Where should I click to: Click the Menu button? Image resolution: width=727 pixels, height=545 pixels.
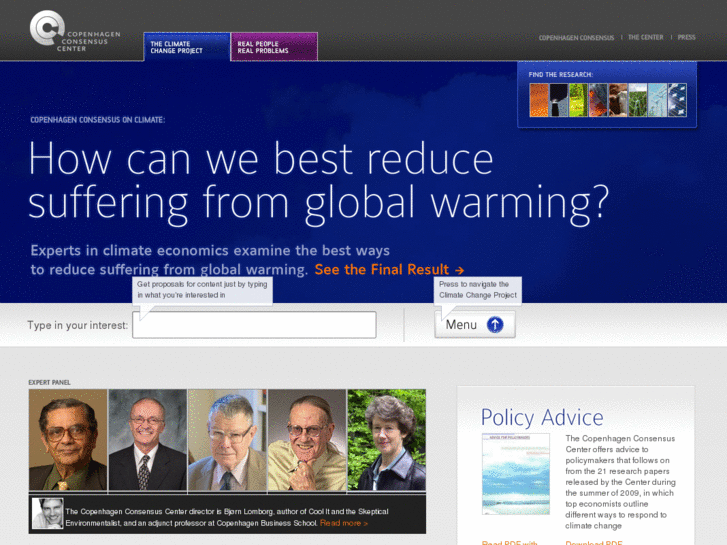pyautogui.click(x=475, y=324)
